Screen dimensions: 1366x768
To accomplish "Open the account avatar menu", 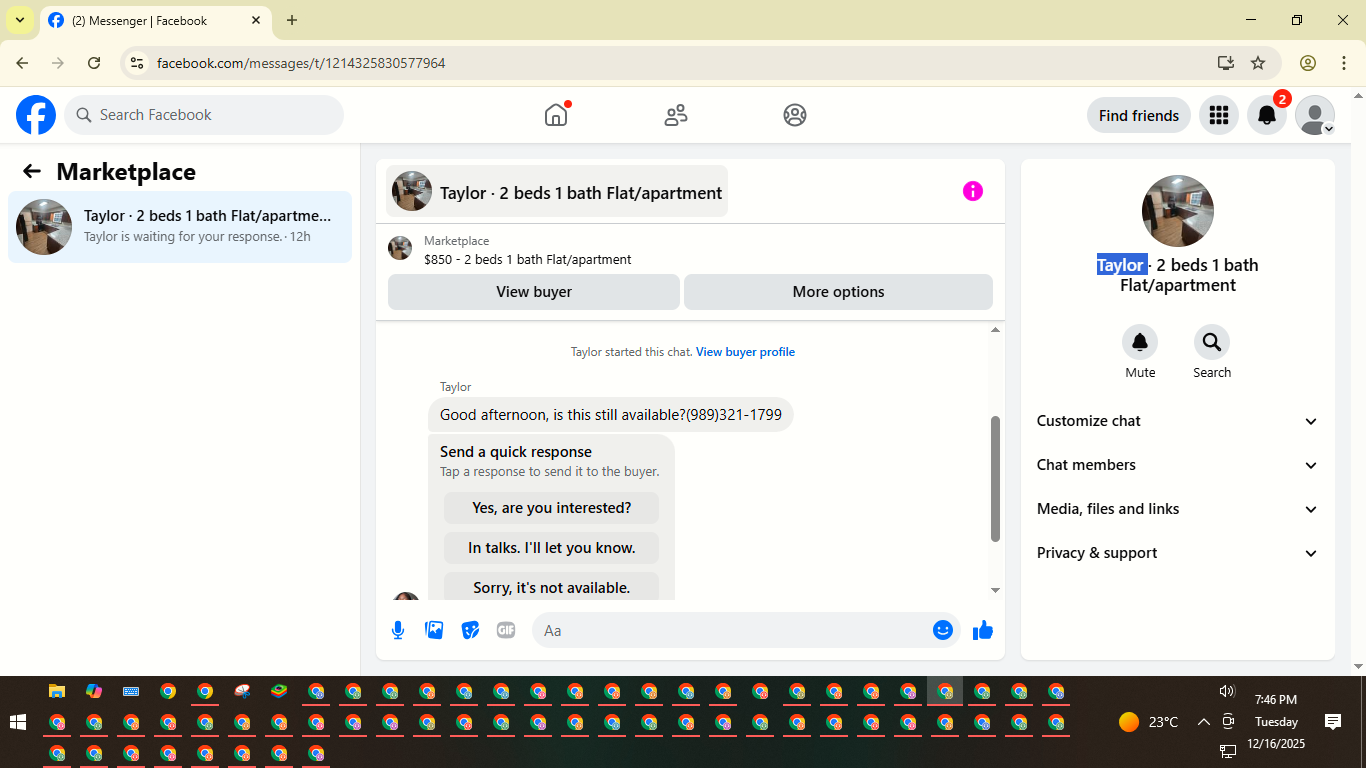I will 1314,115.
